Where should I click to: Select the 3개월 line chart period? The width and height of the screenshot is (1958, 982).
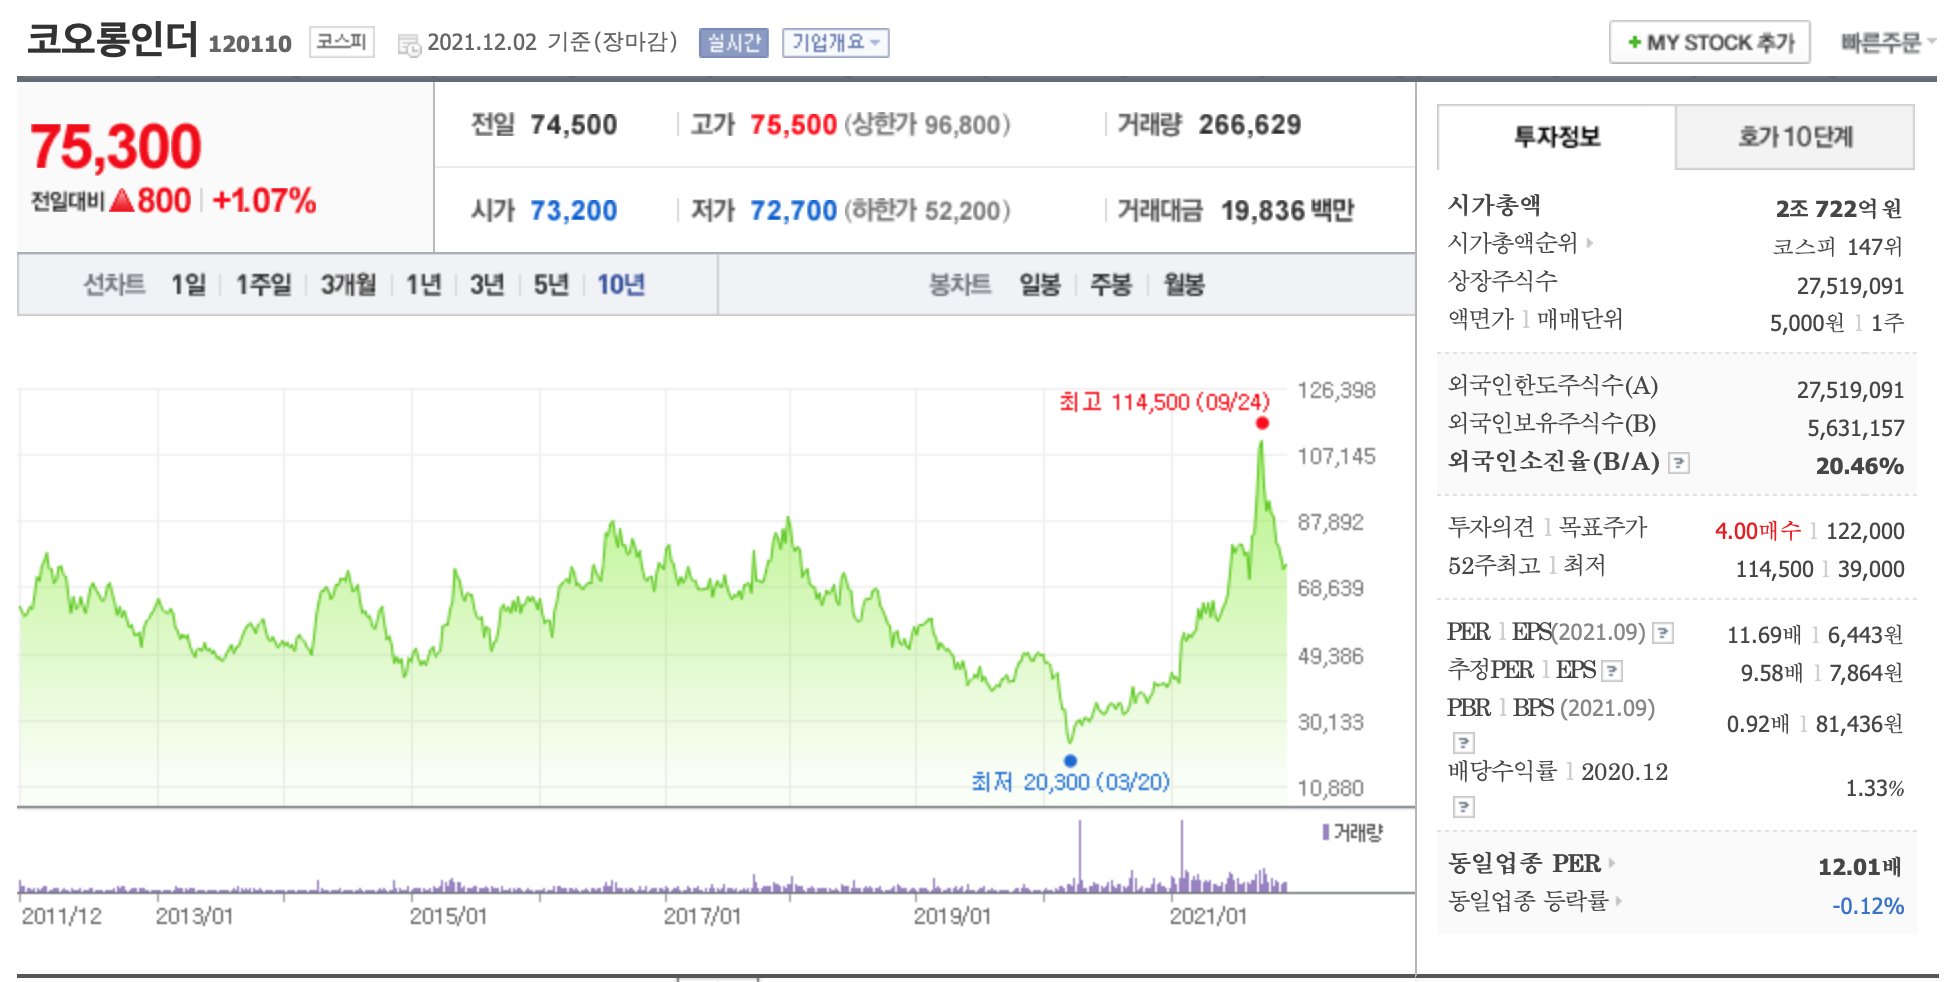348,285
